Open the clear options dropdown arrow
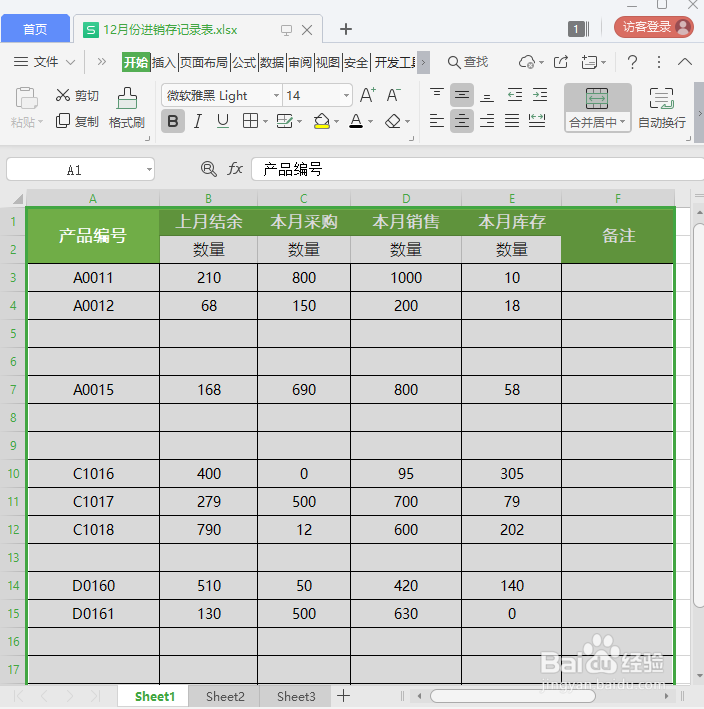This screenshot has width=704, height=709. click(407, 121)
